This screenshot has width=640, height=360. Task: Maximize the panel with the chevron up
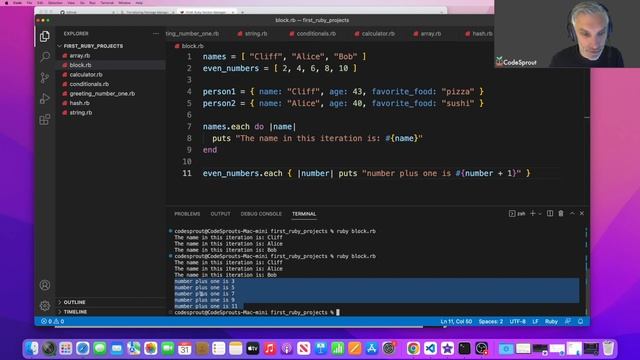(572, 213)
